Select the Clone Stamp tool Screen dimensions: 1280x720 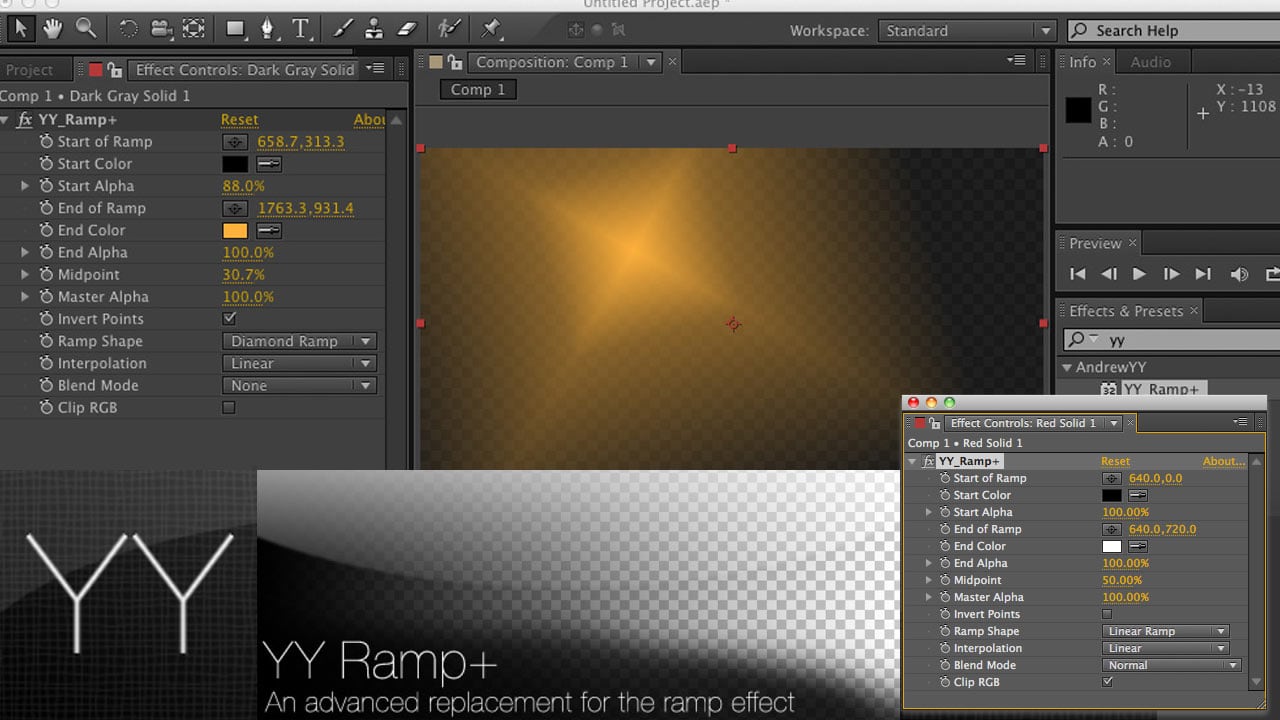[x=375, y=28]
